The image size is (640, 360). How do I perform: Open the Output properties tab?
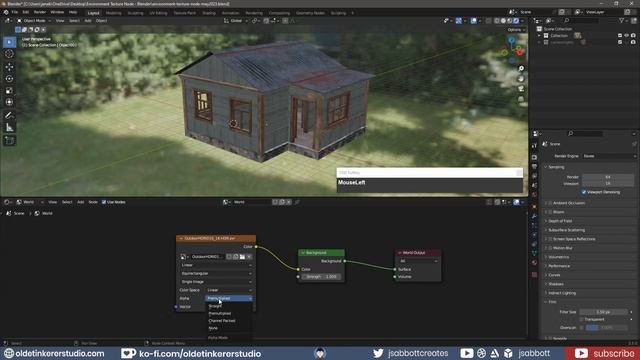point(534,167)
